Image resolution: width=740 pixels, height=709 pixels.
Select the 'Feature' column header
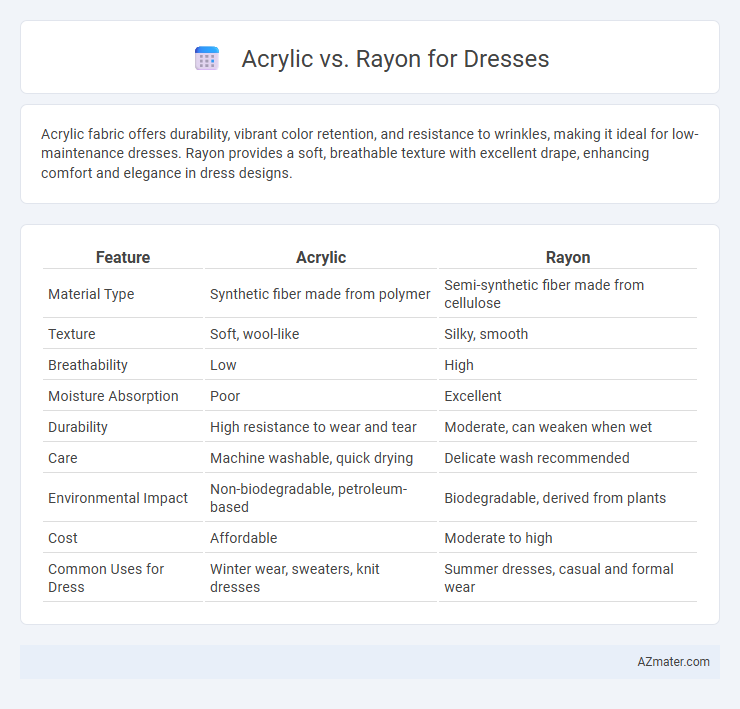(123, 257)
